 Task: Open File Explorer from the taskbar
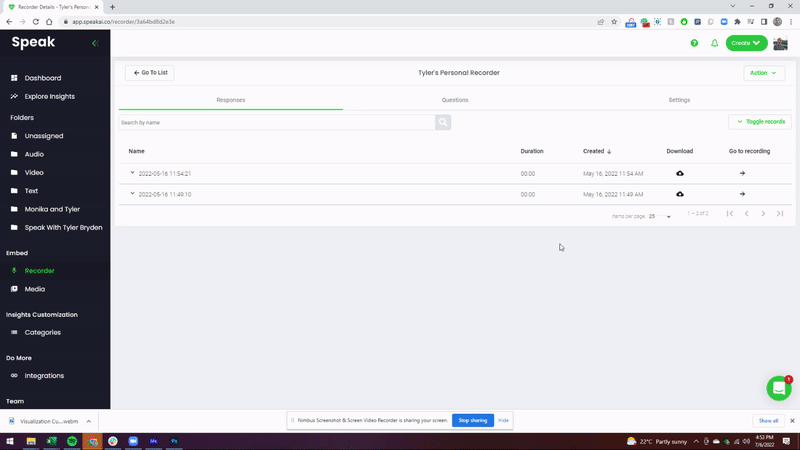pyautogui.click(x=31, y=441)
